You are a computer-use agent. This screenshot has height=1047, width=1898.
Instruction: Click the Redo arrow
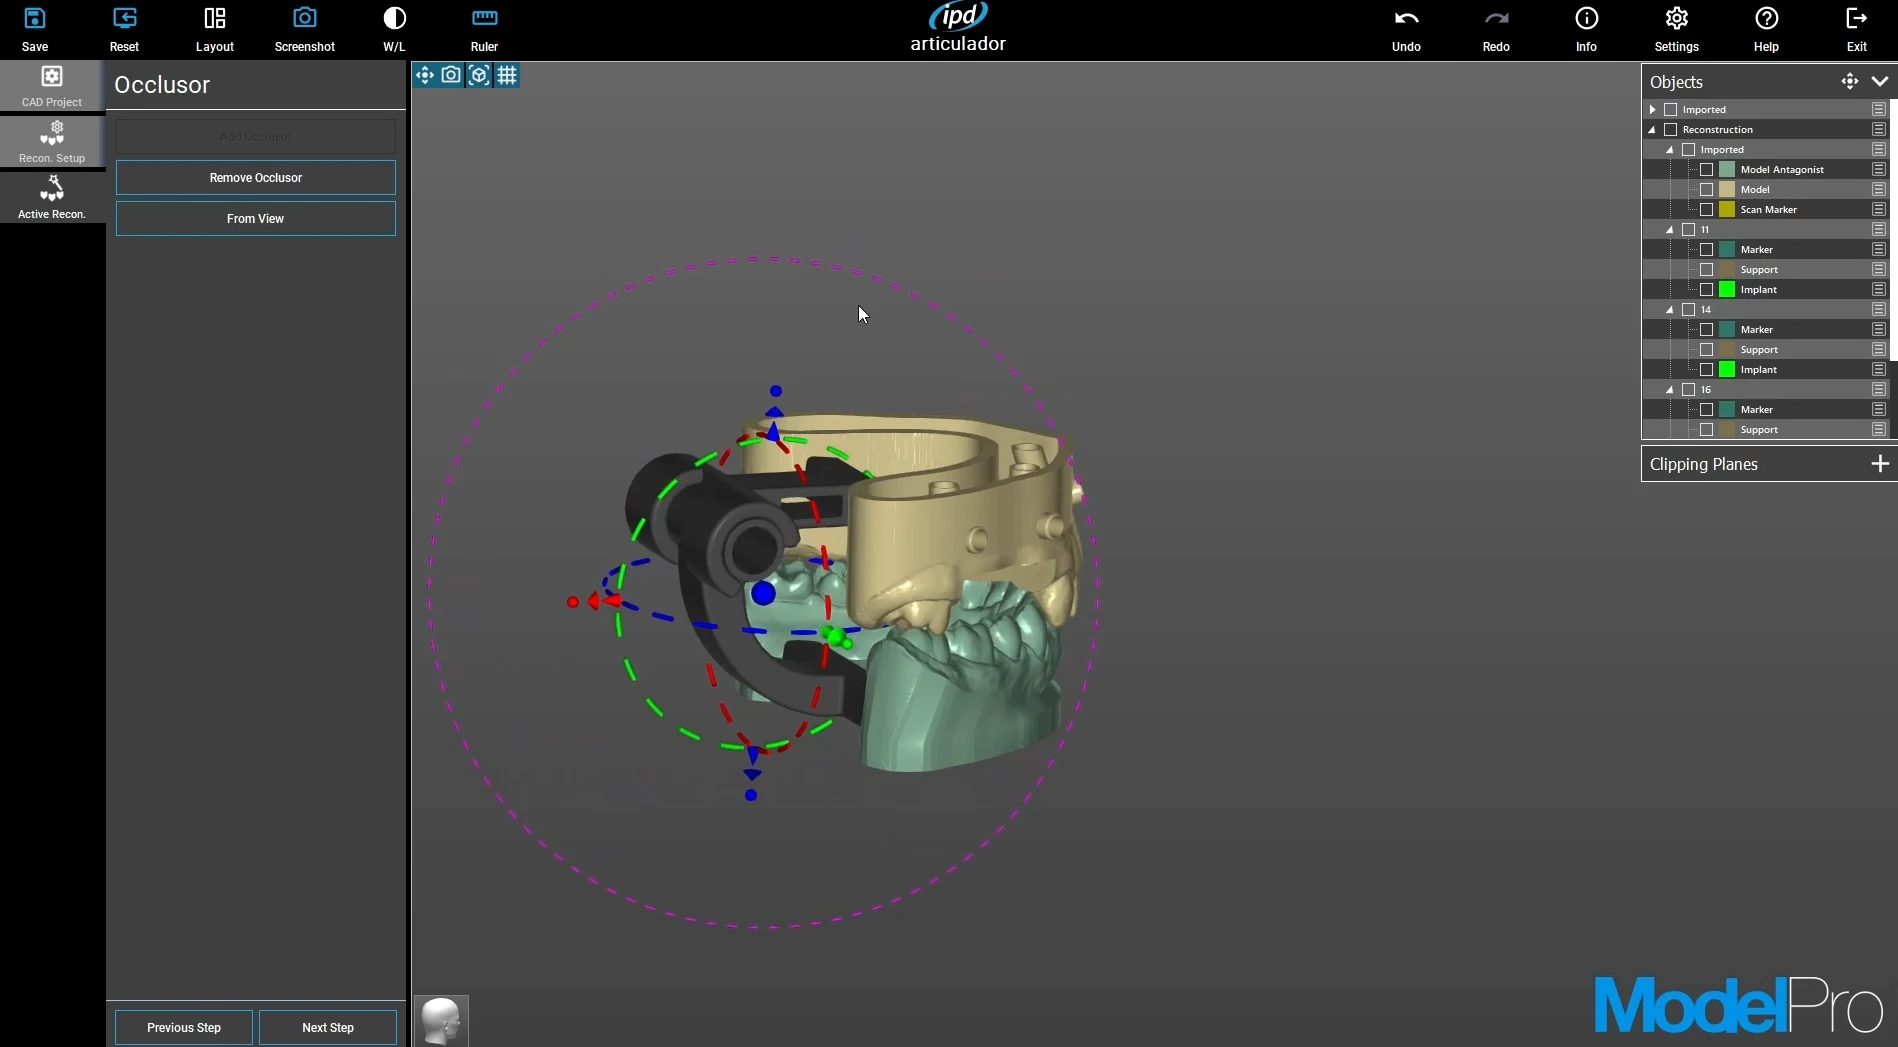(1497, 19)
